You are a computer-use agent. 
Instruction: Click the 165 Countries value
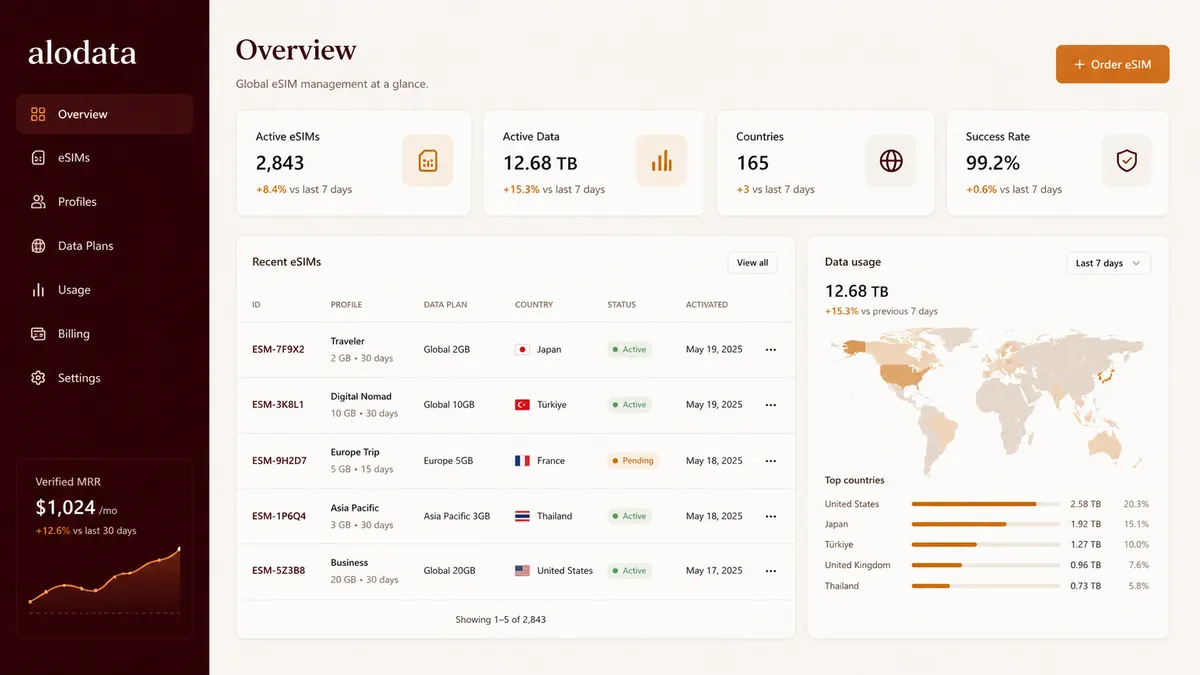click(753, 163)
